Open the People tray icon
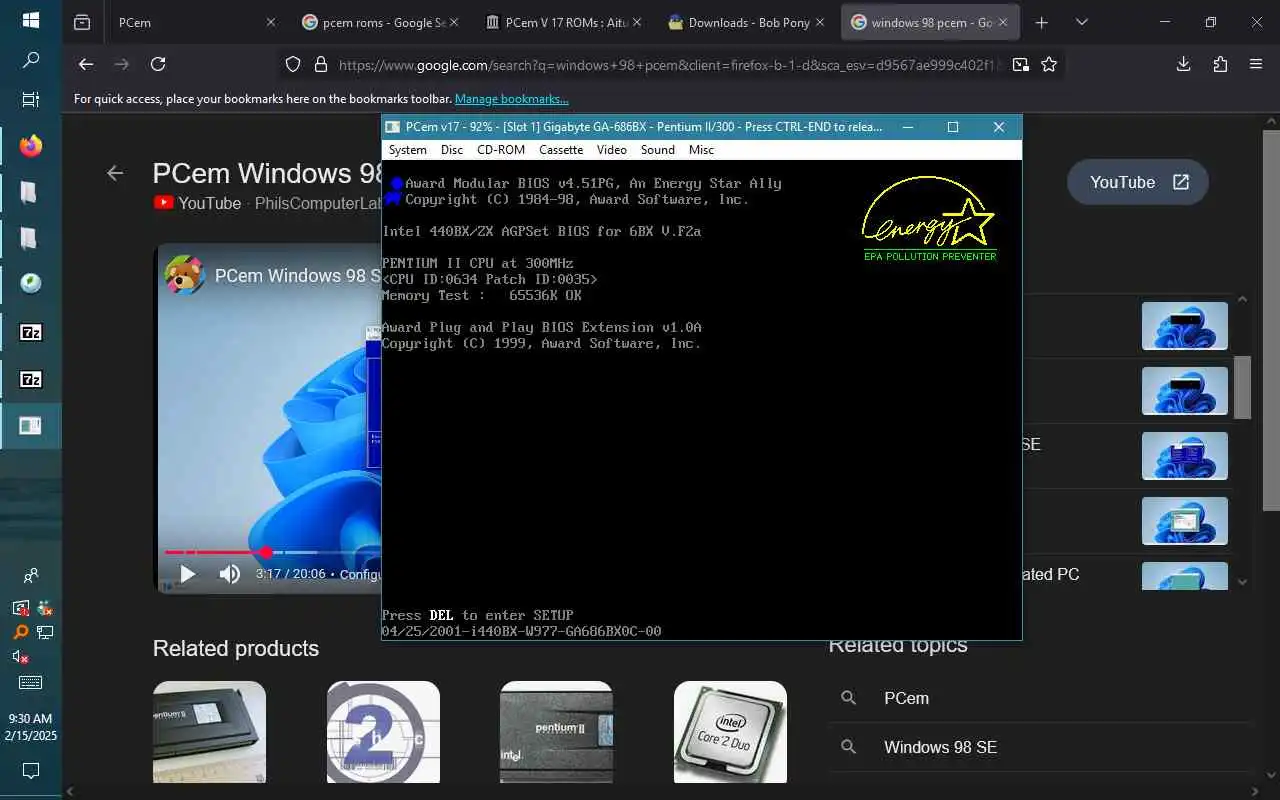Viewport: 1280px width, 800px height. (30, 576)
